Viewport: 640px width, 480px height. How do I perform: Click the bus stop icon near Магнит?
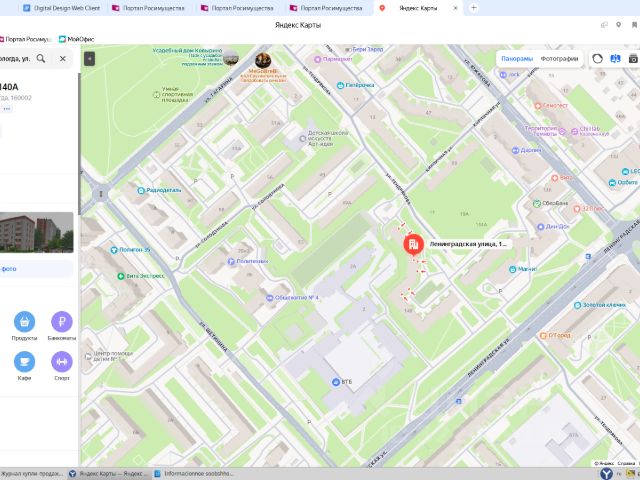(588, 257)
